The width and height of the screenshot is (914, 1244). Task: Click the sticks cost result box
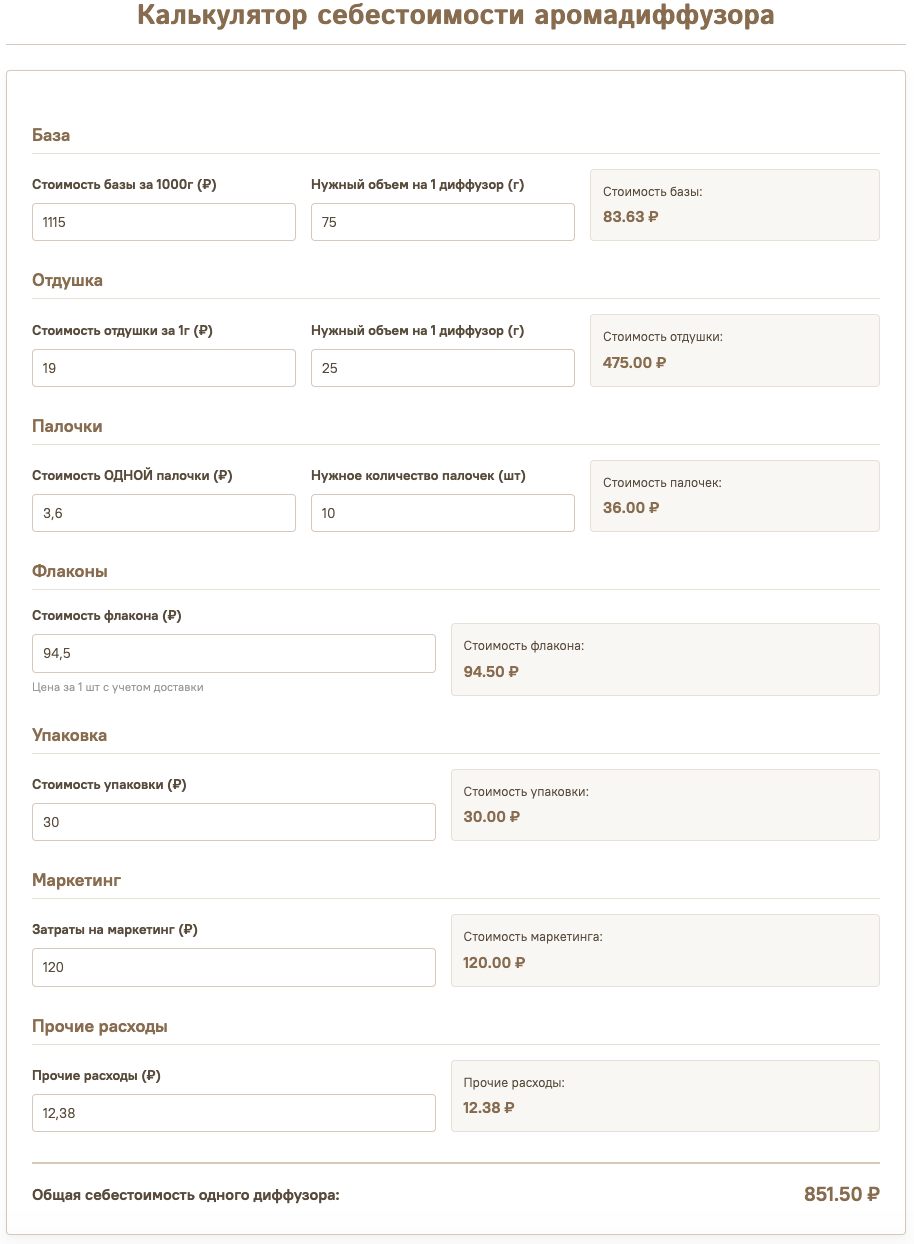click(x=735, y=496)
